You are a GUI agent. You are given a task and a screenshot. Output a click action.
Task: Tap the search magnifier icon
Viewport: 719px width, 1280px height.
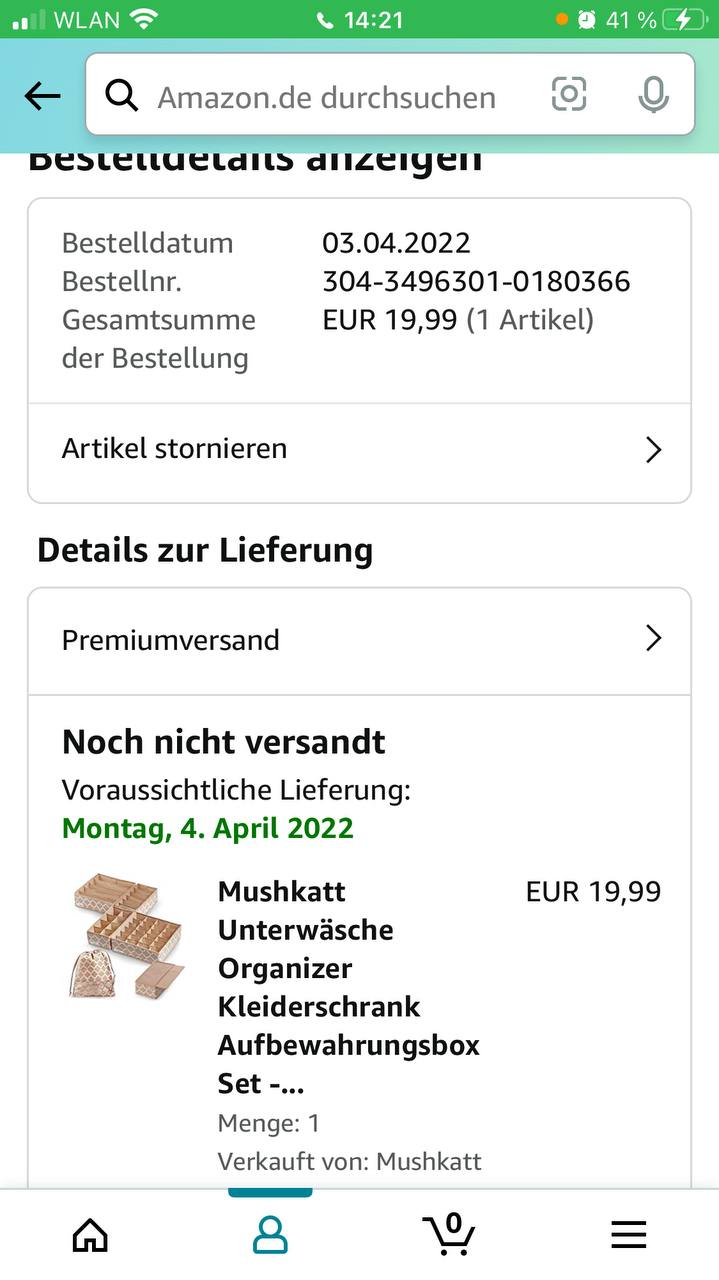[121, 96]
